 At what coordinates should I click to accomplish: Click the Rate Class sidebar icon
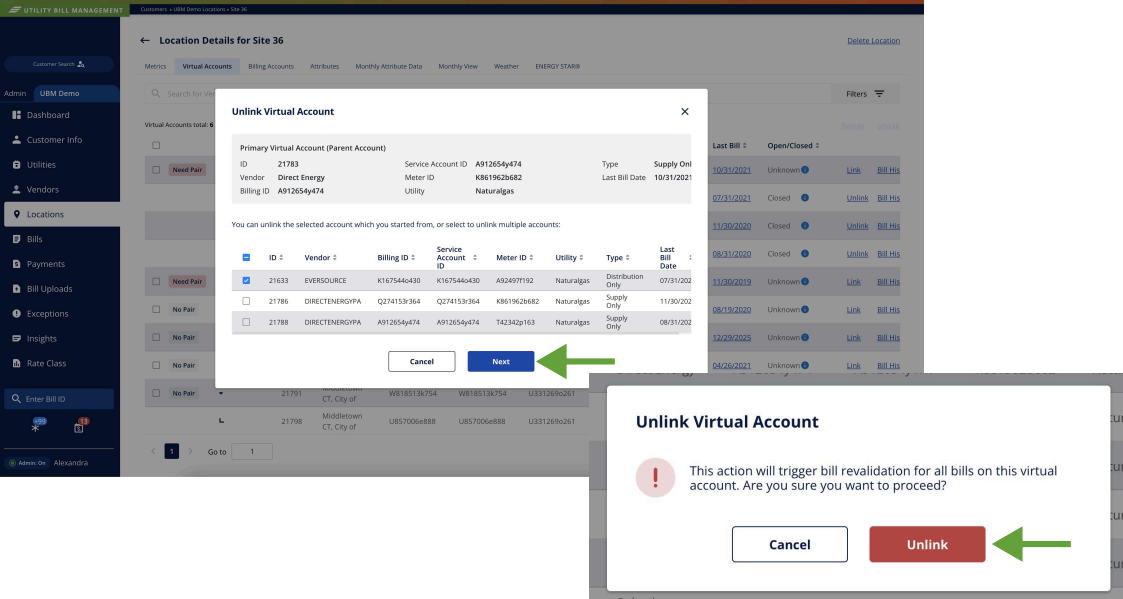[16, 363]
